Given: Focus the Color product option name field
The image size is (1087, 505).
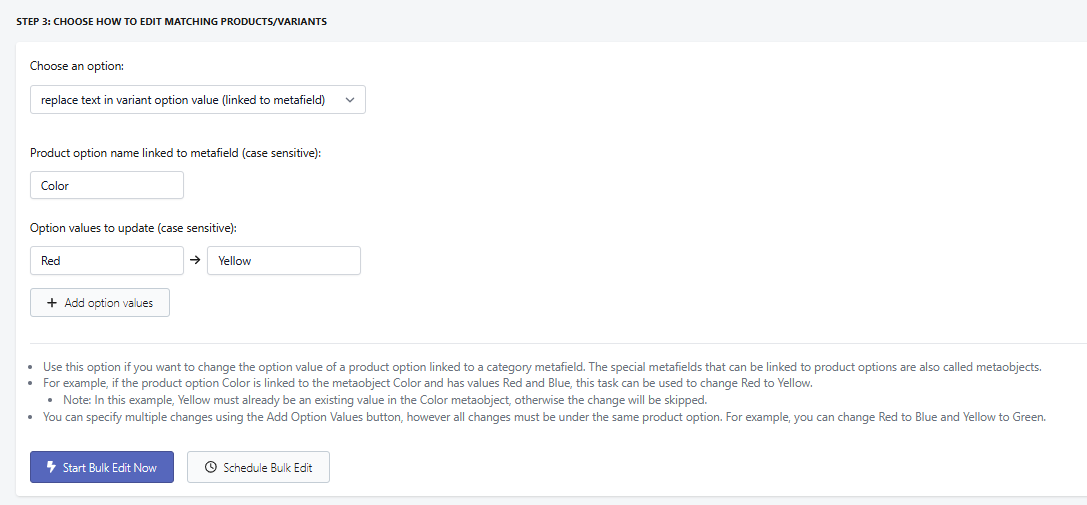Looking at the screenshot, I should click(107, 186).
